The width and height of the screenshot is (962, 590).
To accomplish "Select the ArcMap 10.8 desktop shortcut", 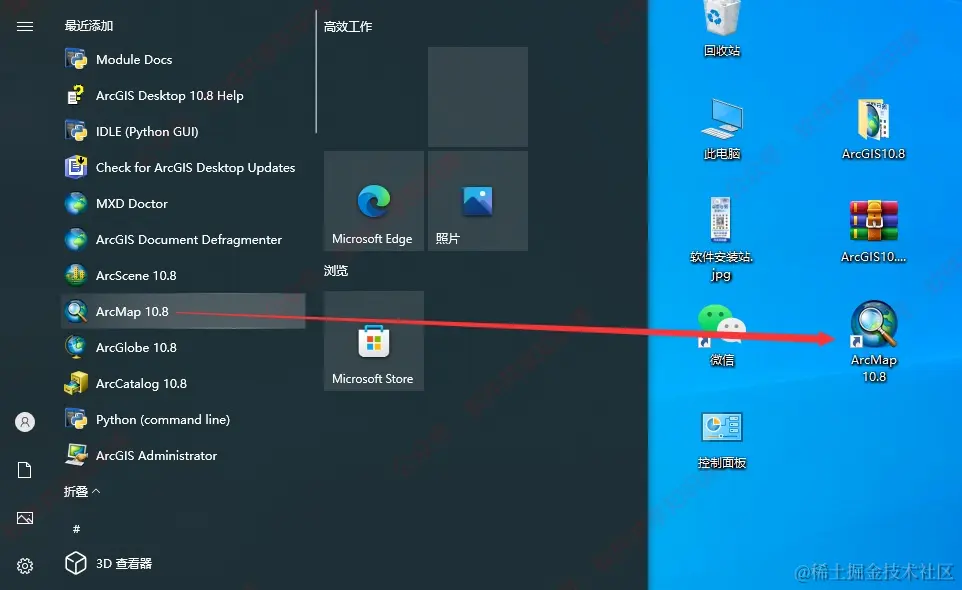I will [x=874, y=342].
